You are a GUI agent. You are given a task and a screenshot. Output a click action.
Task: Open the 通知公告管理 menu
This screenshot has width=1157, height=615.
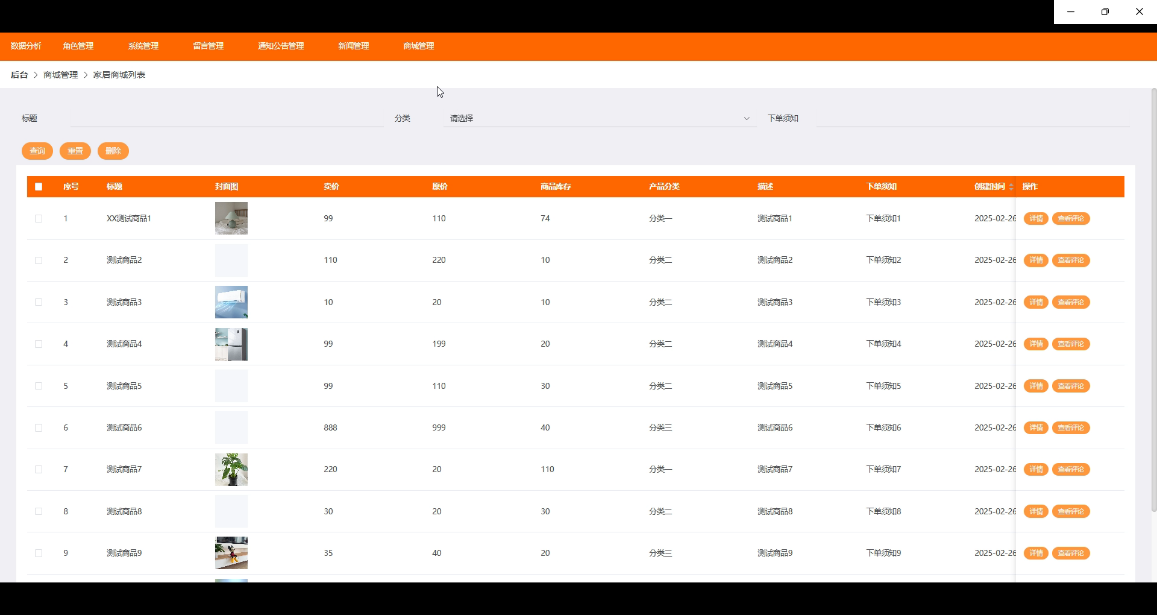281,46
